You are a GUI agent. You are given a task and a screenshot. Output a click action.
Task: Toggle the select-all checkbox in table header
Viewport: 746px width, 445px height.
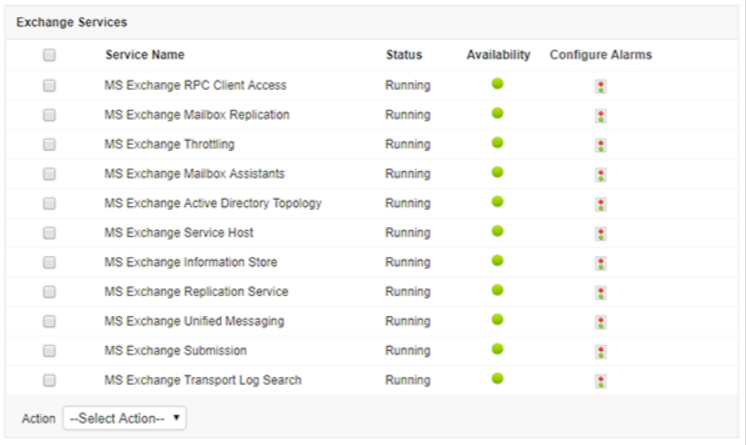[x=49, y=56]
